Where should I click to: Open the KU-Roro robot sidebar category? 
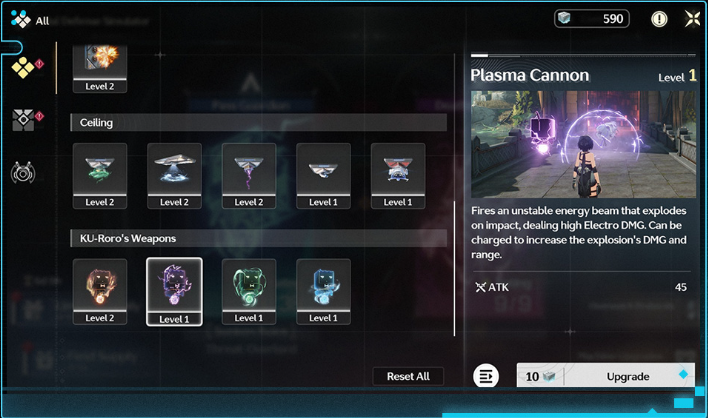23,173
